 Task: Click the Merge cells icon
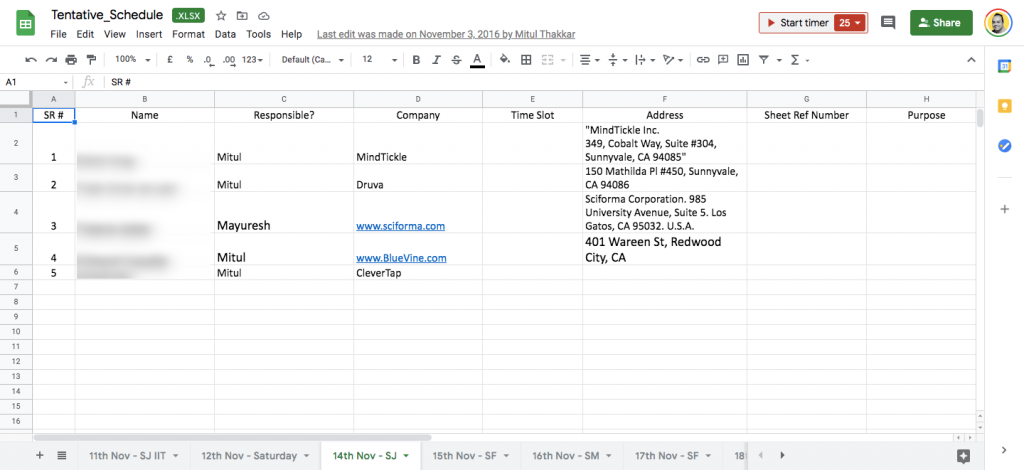tap(547, 59)
